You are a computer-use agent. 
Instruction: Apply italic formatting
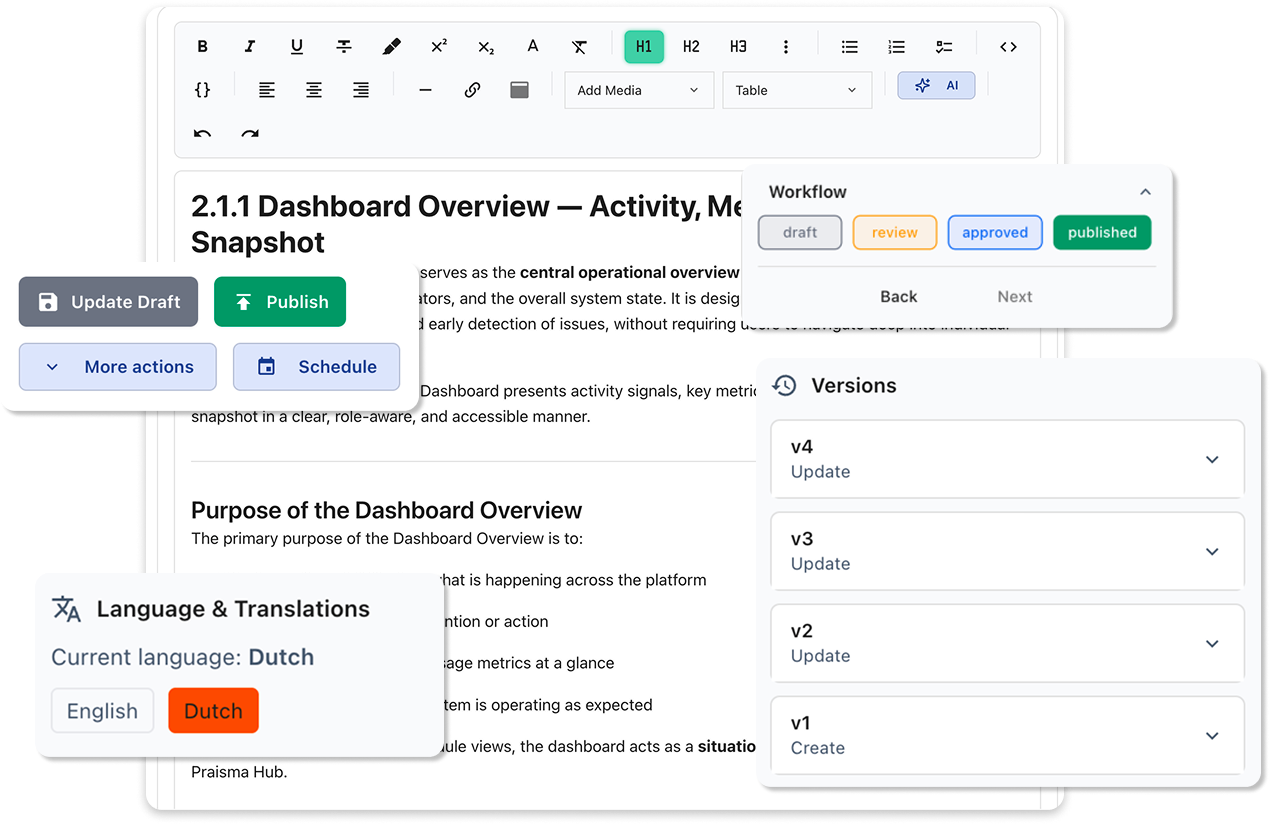click(x=250, y=47)
